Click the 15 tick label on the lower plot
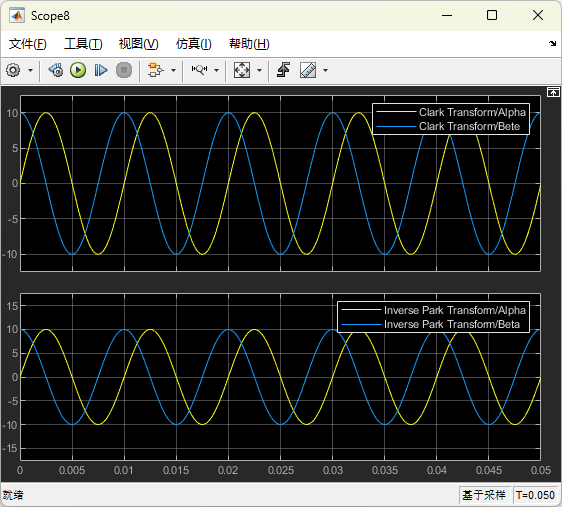This screenshot has width=562, height=507. point(12,306)
